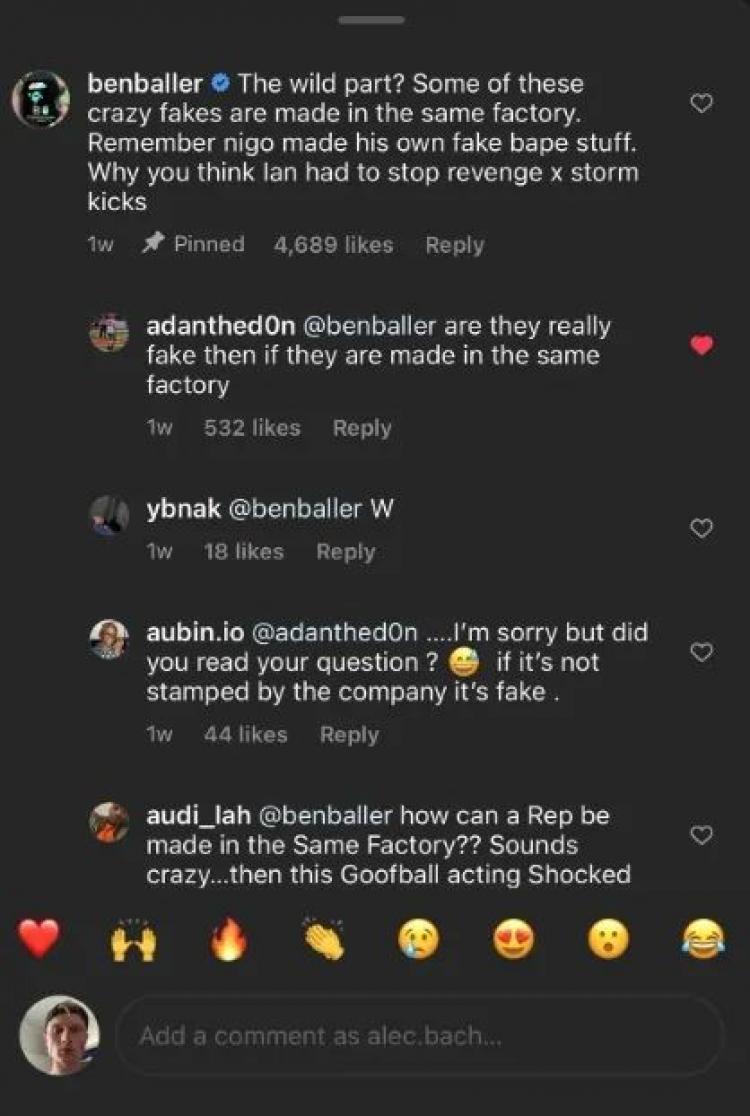This screenshot has height=1116, width=750.
Task: View the 4,689 likes on pinned comment
Action: tap(333, 245)
